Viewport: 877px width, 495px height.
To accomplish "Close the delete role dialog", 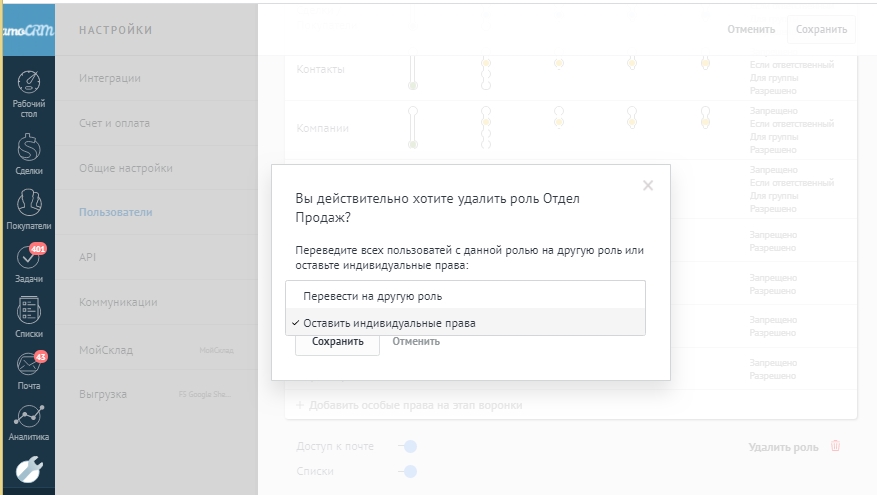I will click(x=648, y=185).
